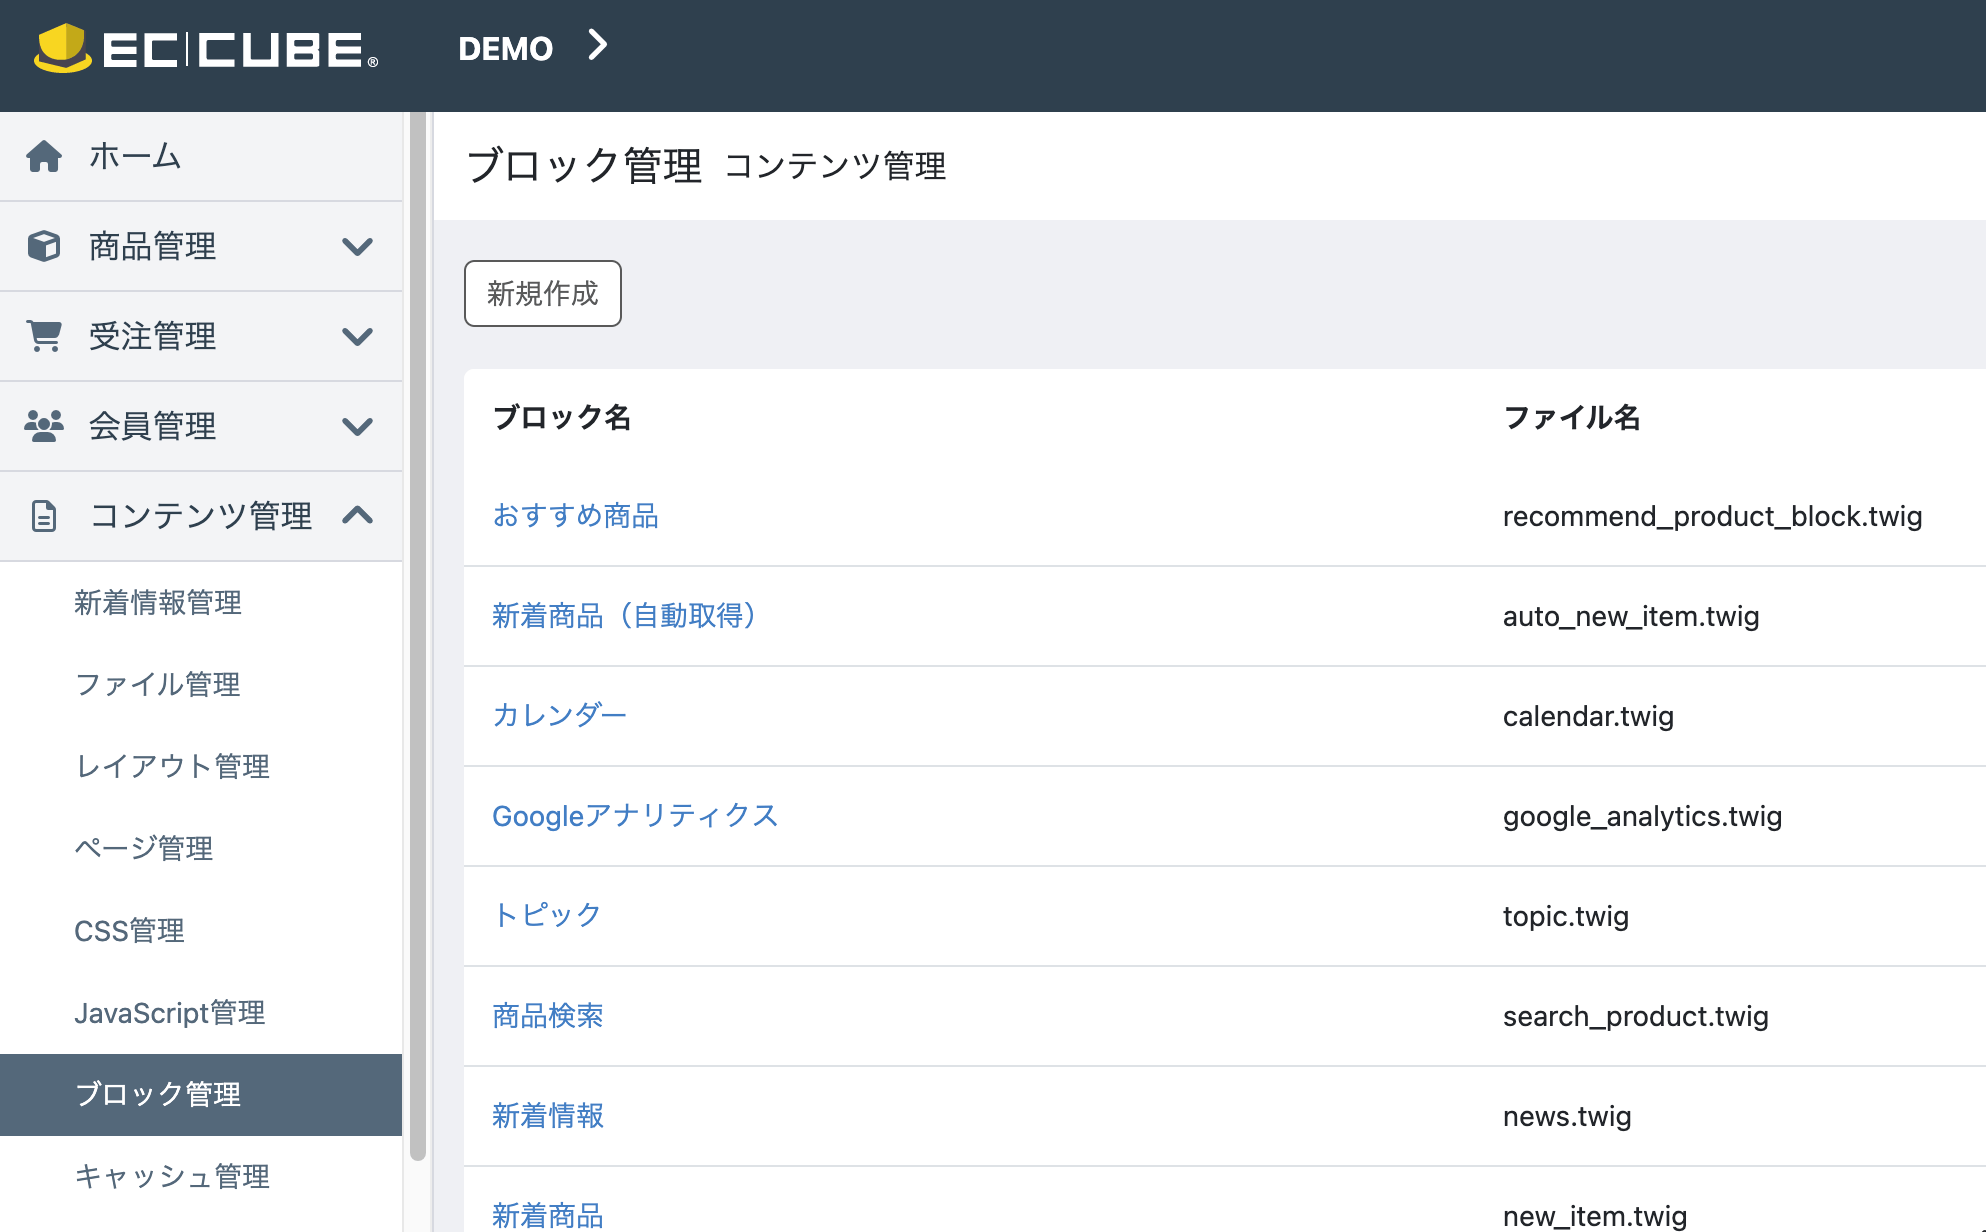This screenshot has height=1232, width=1986.
Task: Click the calendar.twig file name
Action: (1588, 716)
